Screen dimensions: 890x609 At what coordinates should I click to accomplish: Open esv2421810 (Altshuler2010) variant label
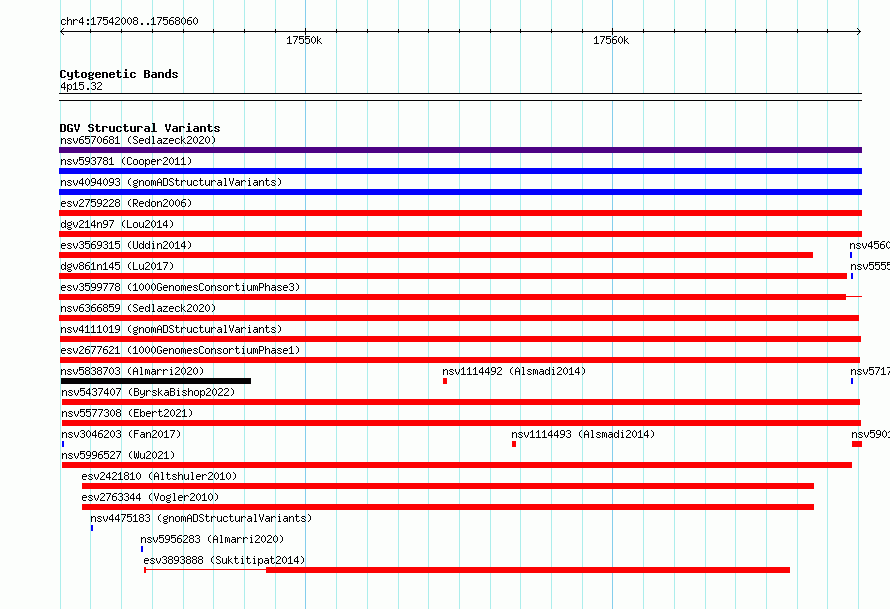coord(159,476)
